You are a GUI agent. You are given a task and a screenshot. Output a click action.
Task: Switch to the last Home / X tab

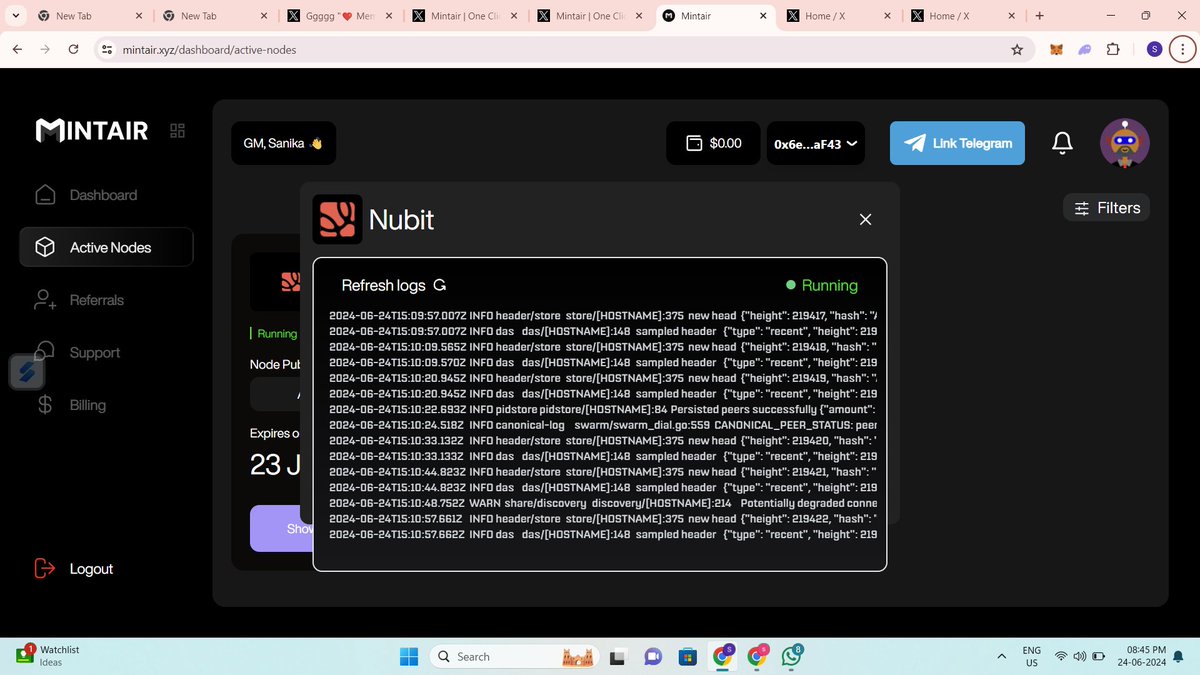click(963, 16)
